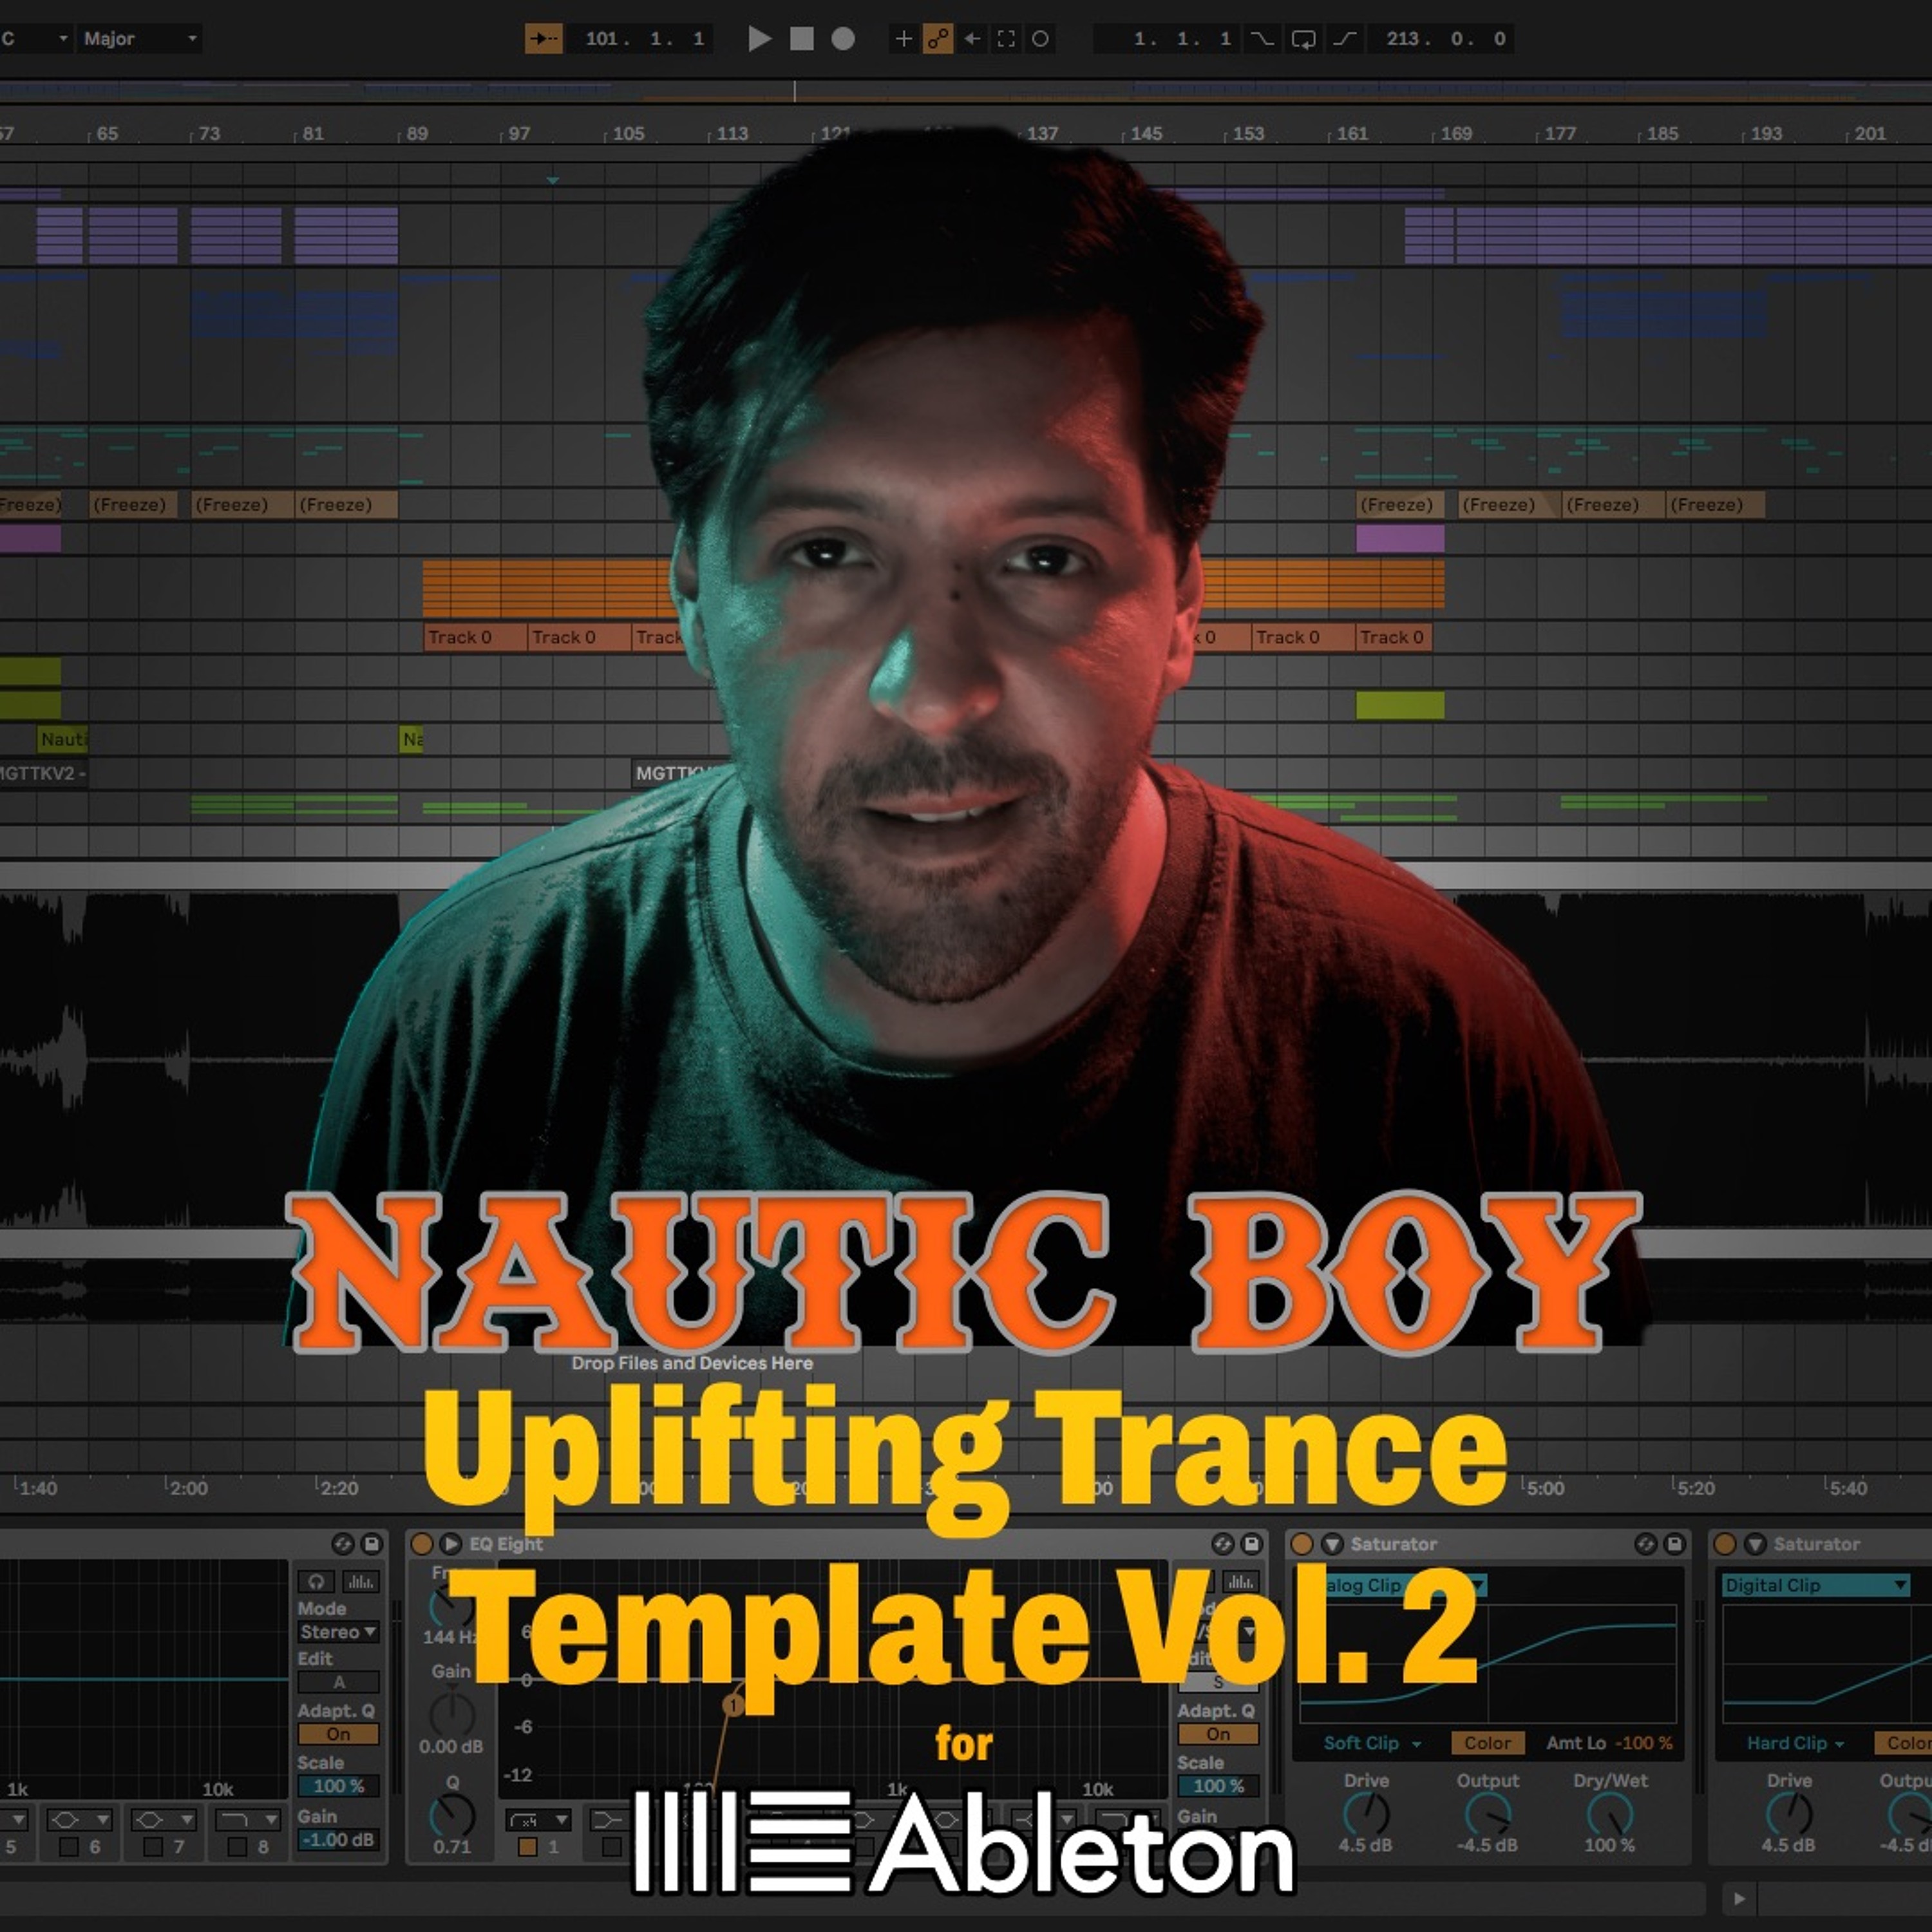1932x1932 pixels.
Task: Click Hot-Swap icon on the leftmost device
Action: click(343, 1544)
